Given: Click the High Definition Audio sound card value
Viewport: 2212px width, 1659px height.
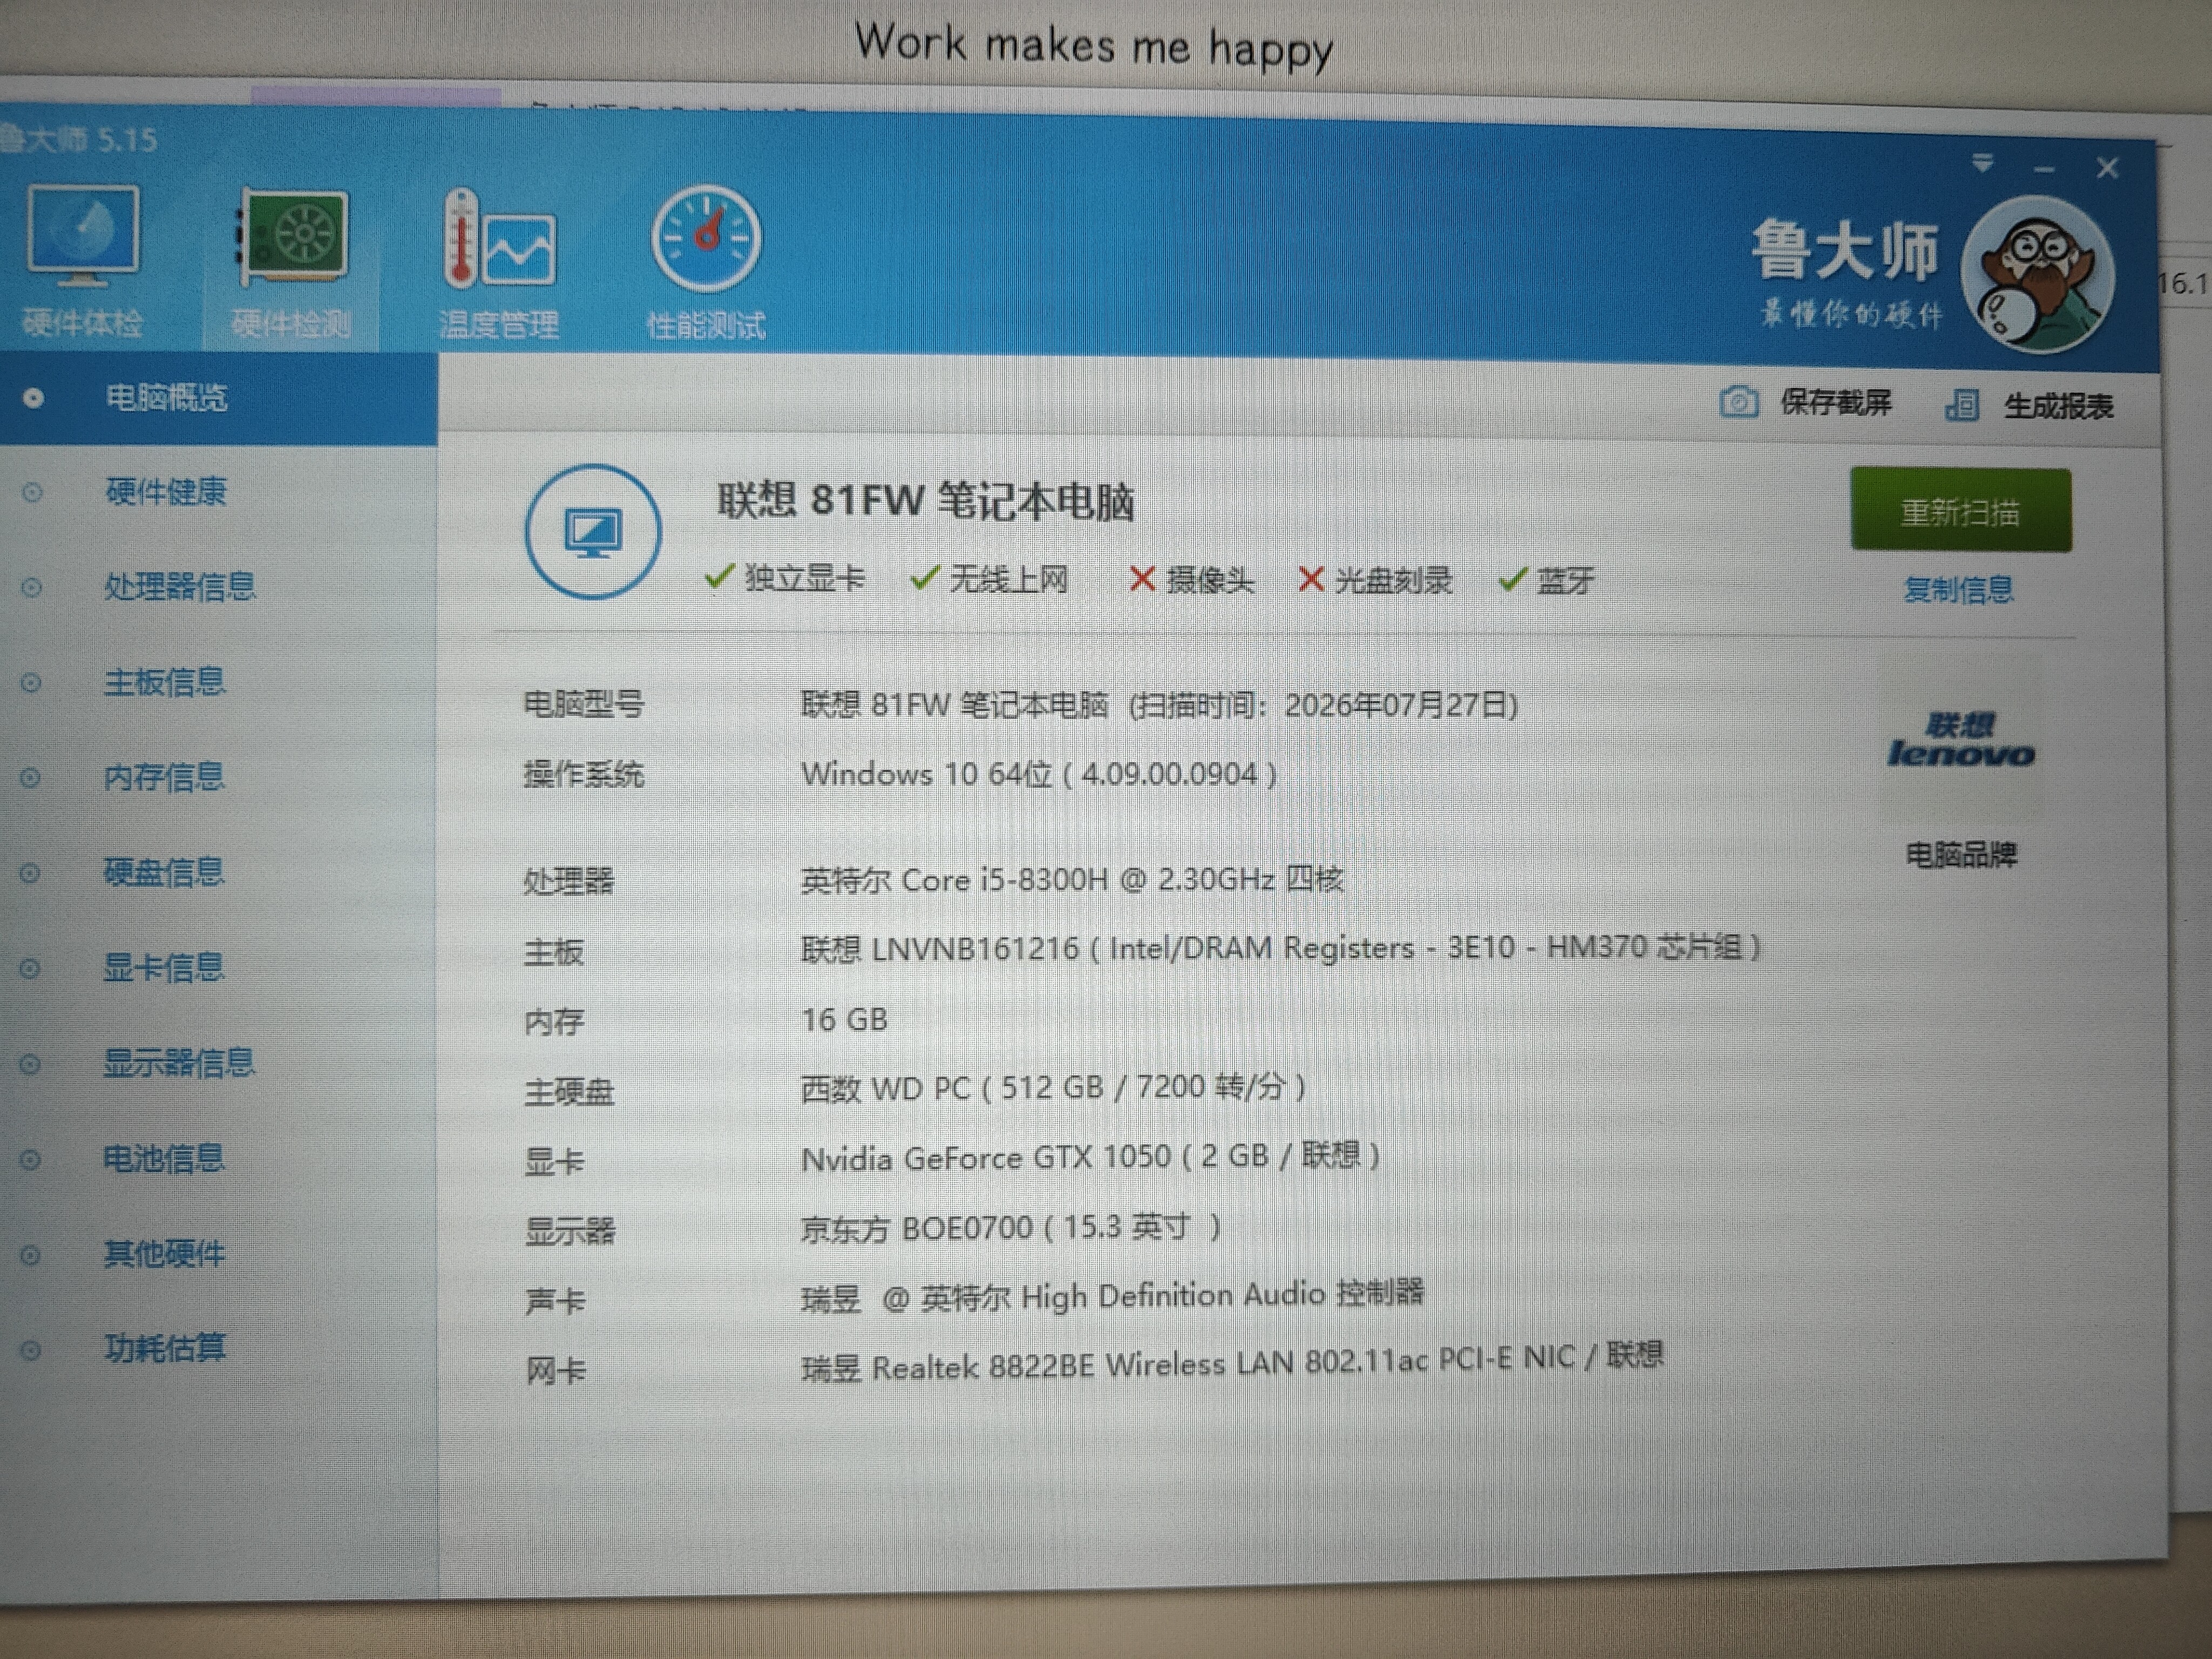Looking at the screenshot, I should coord(1112,1296).
